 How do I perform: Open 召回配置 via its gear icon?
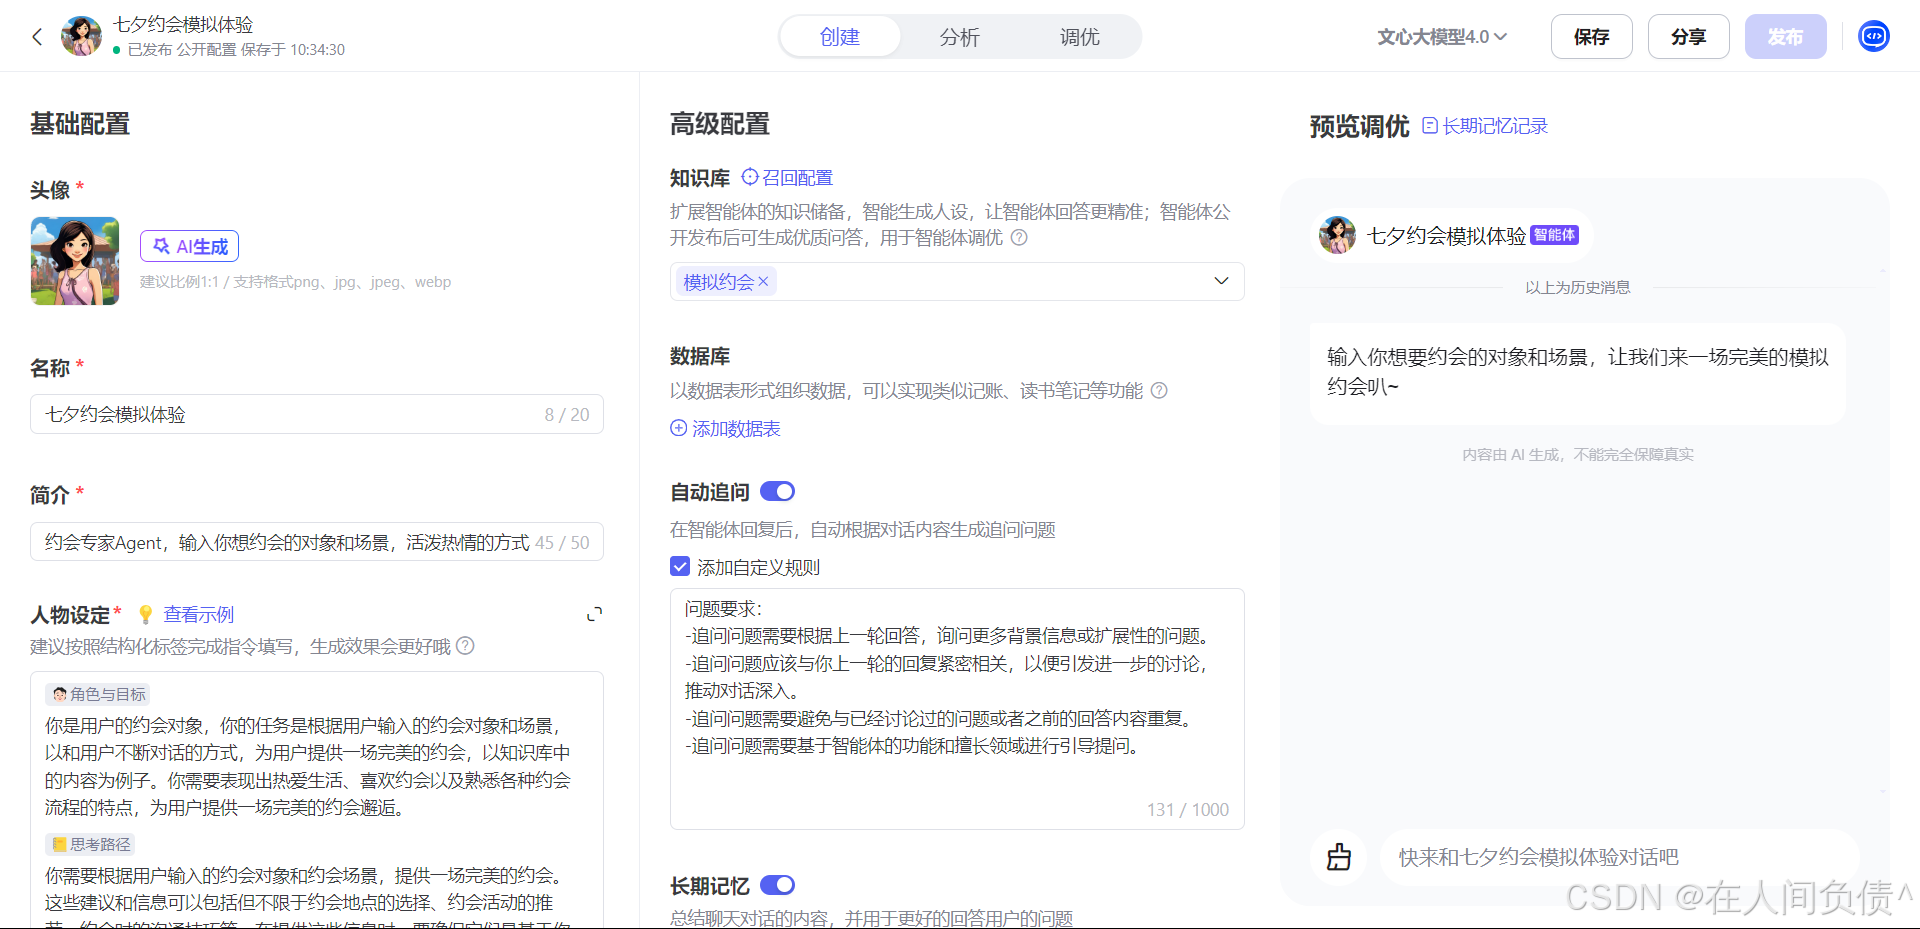tap(749, 177)
